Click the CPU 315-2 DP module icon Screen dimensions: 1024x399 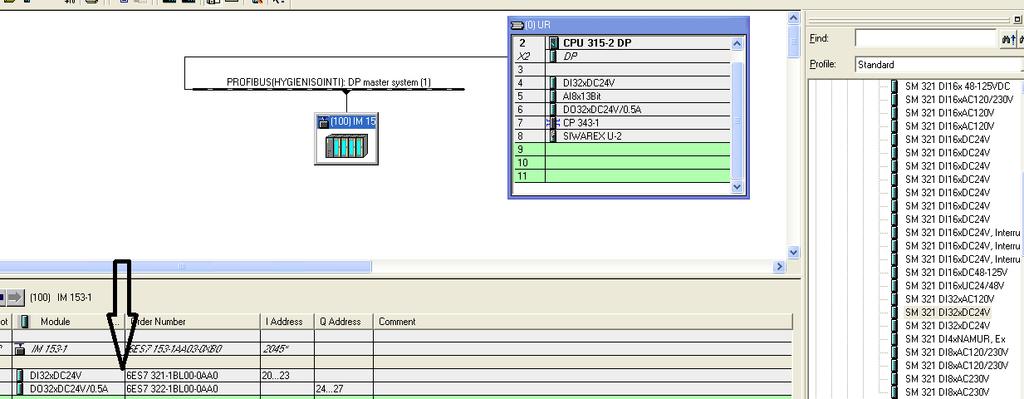[x=554, y=43]
